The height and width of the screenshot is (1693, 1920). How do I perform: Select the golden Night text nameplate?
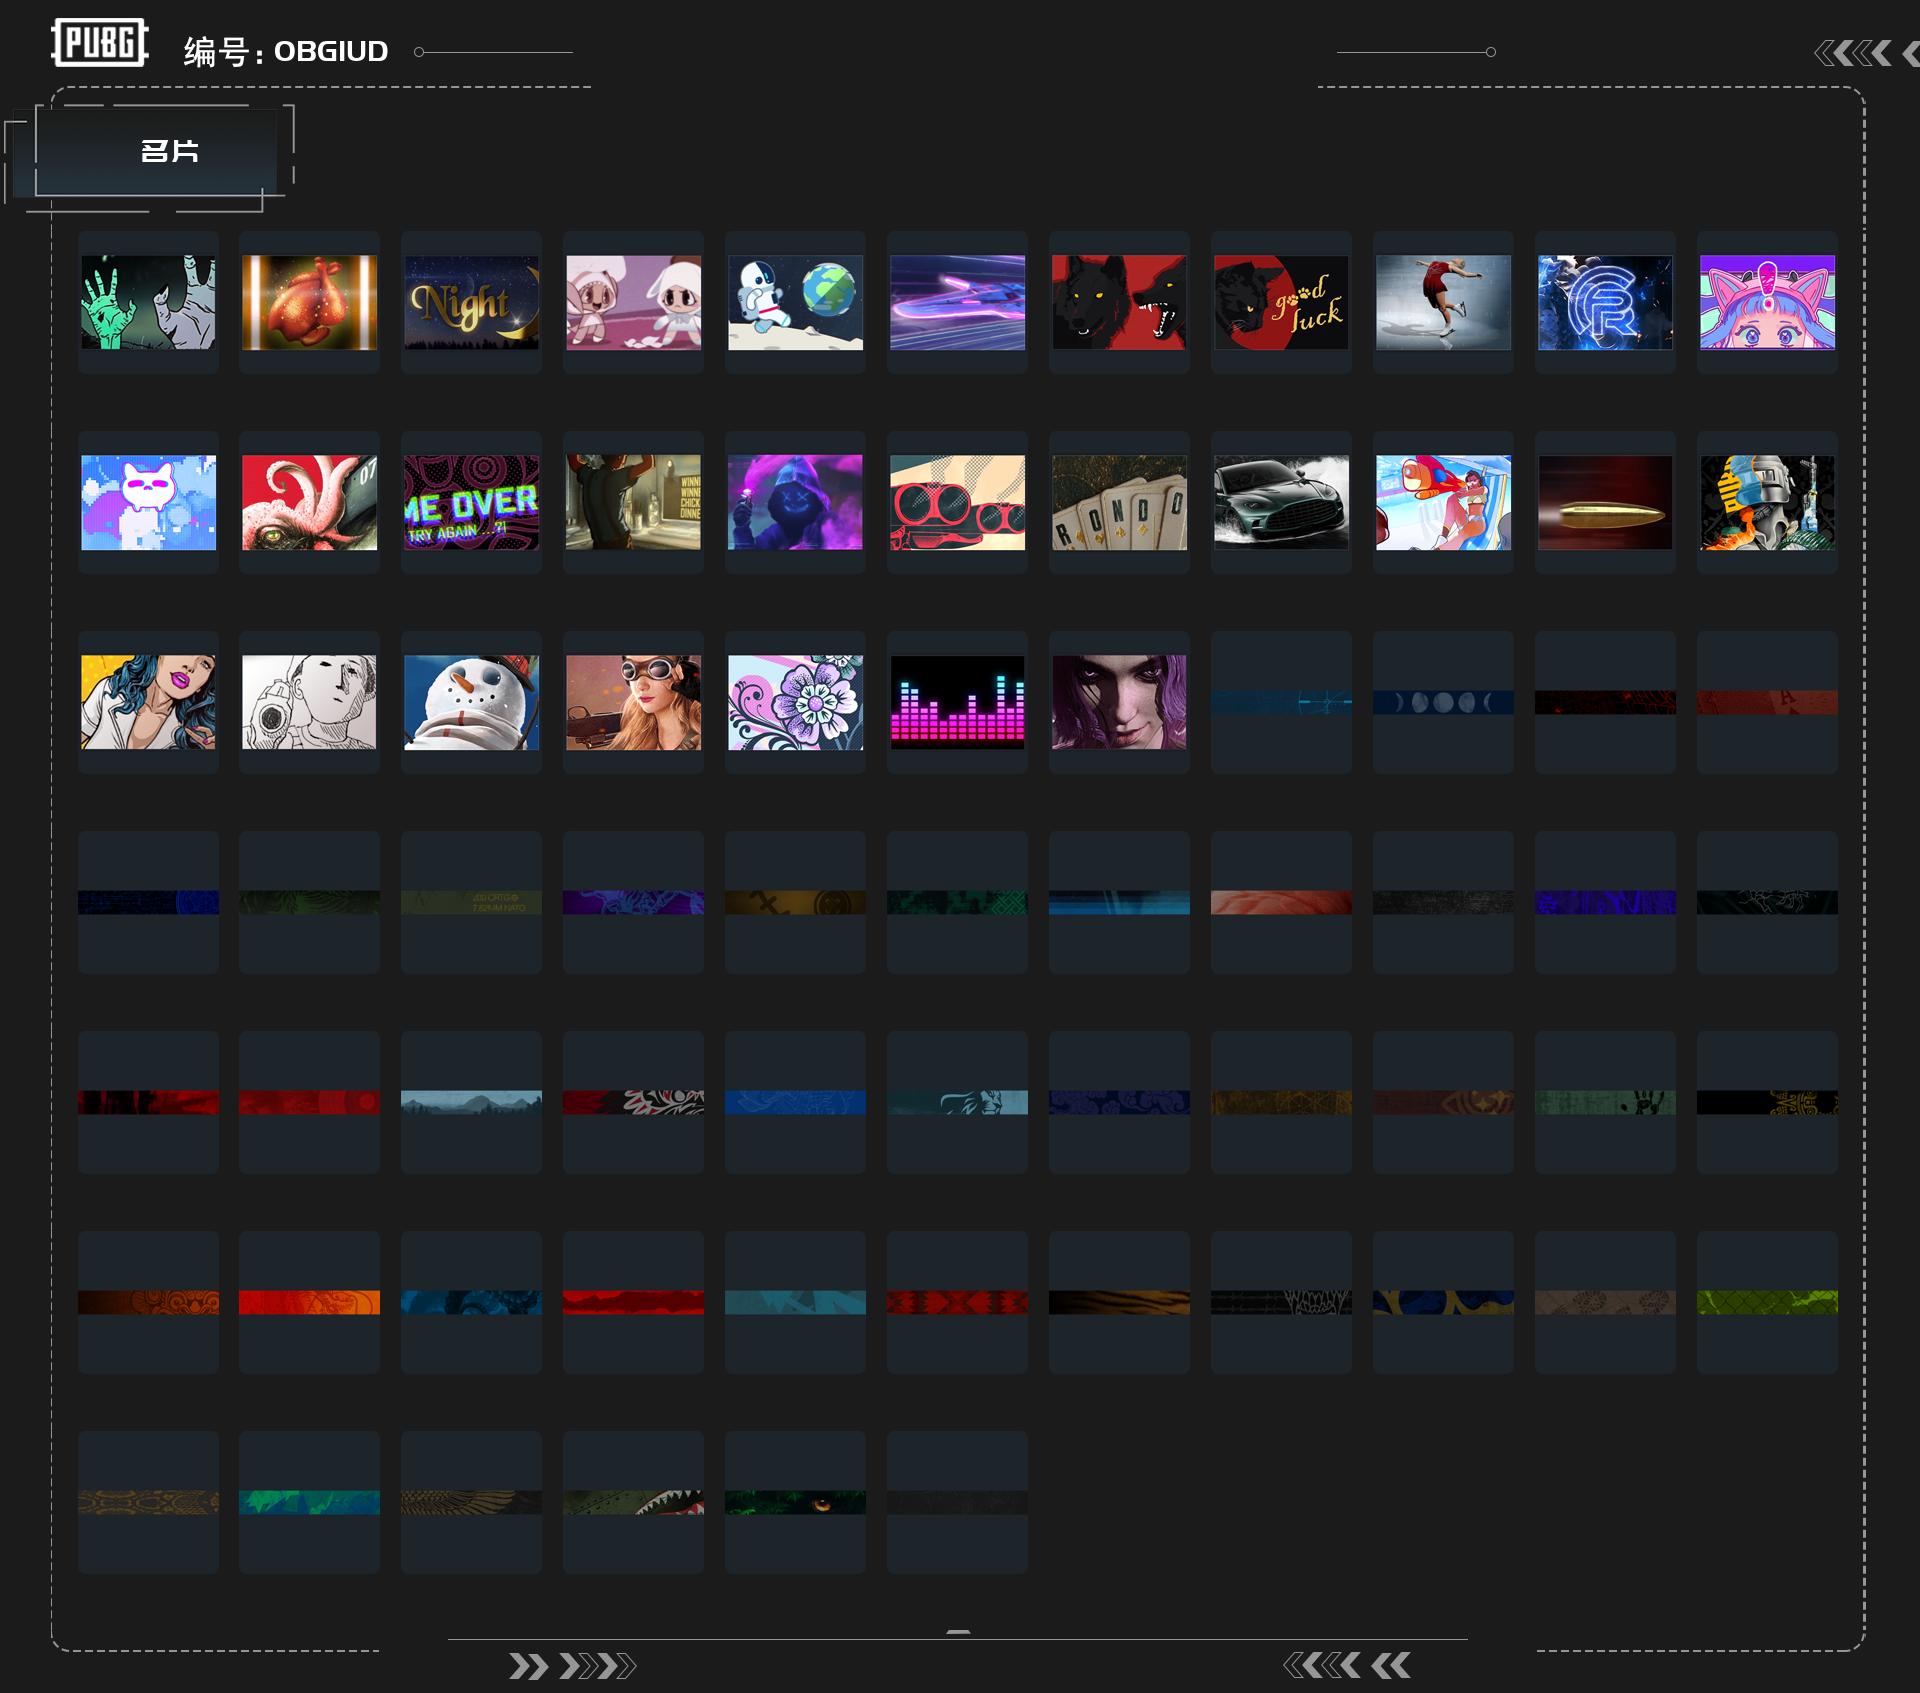point(471,302)
